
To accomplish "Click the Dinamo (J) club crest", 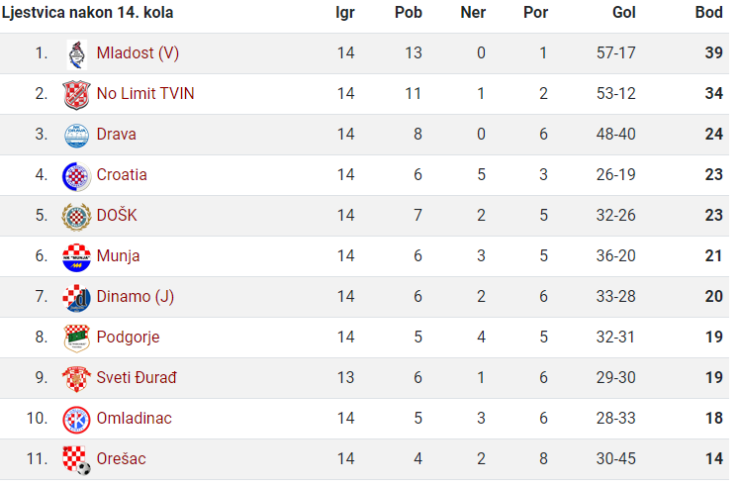I will (x=76, y=298).
